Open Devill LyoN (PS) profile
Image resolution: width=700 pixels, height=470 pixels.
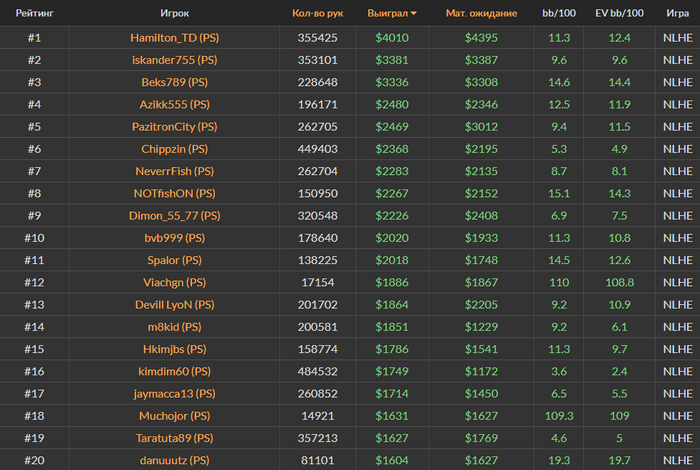[175, 305]
